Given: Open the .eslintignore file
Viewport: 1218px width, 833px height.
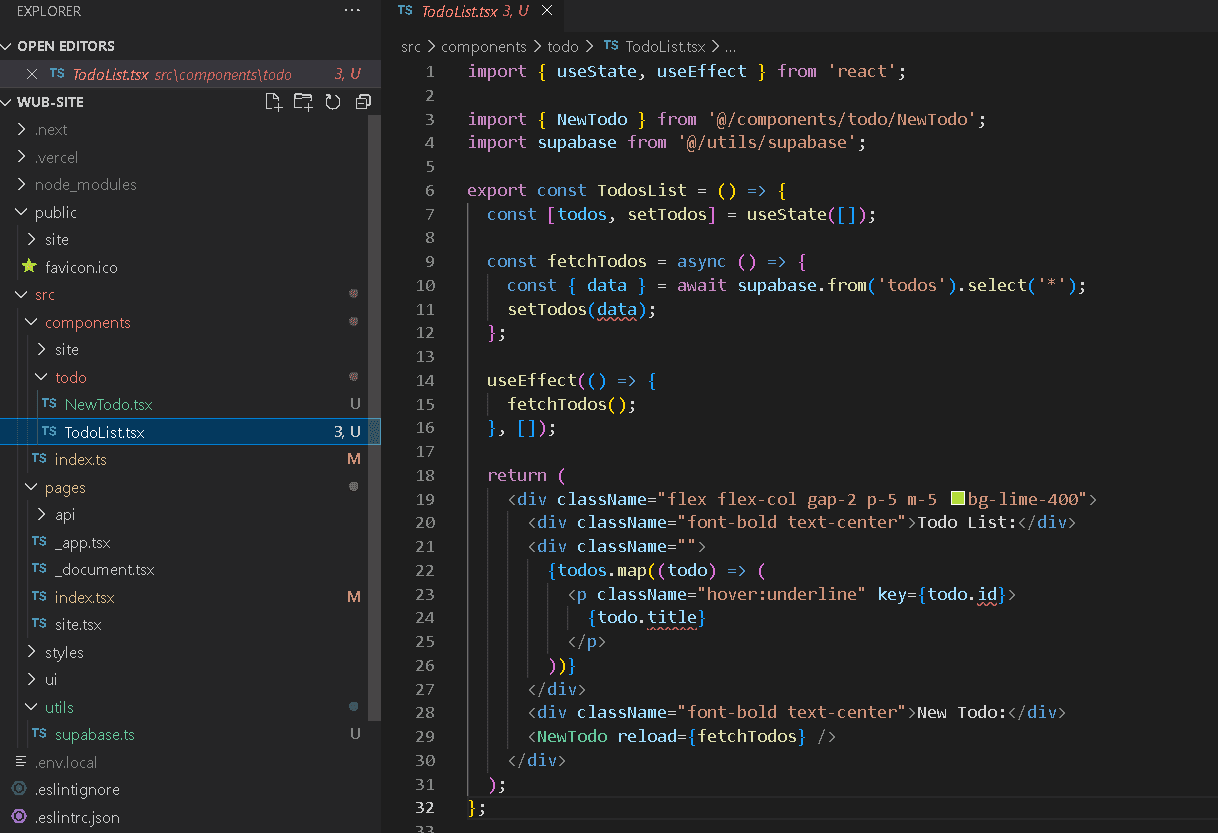Looking at the screenshot, I should click(x=76, y=789).
